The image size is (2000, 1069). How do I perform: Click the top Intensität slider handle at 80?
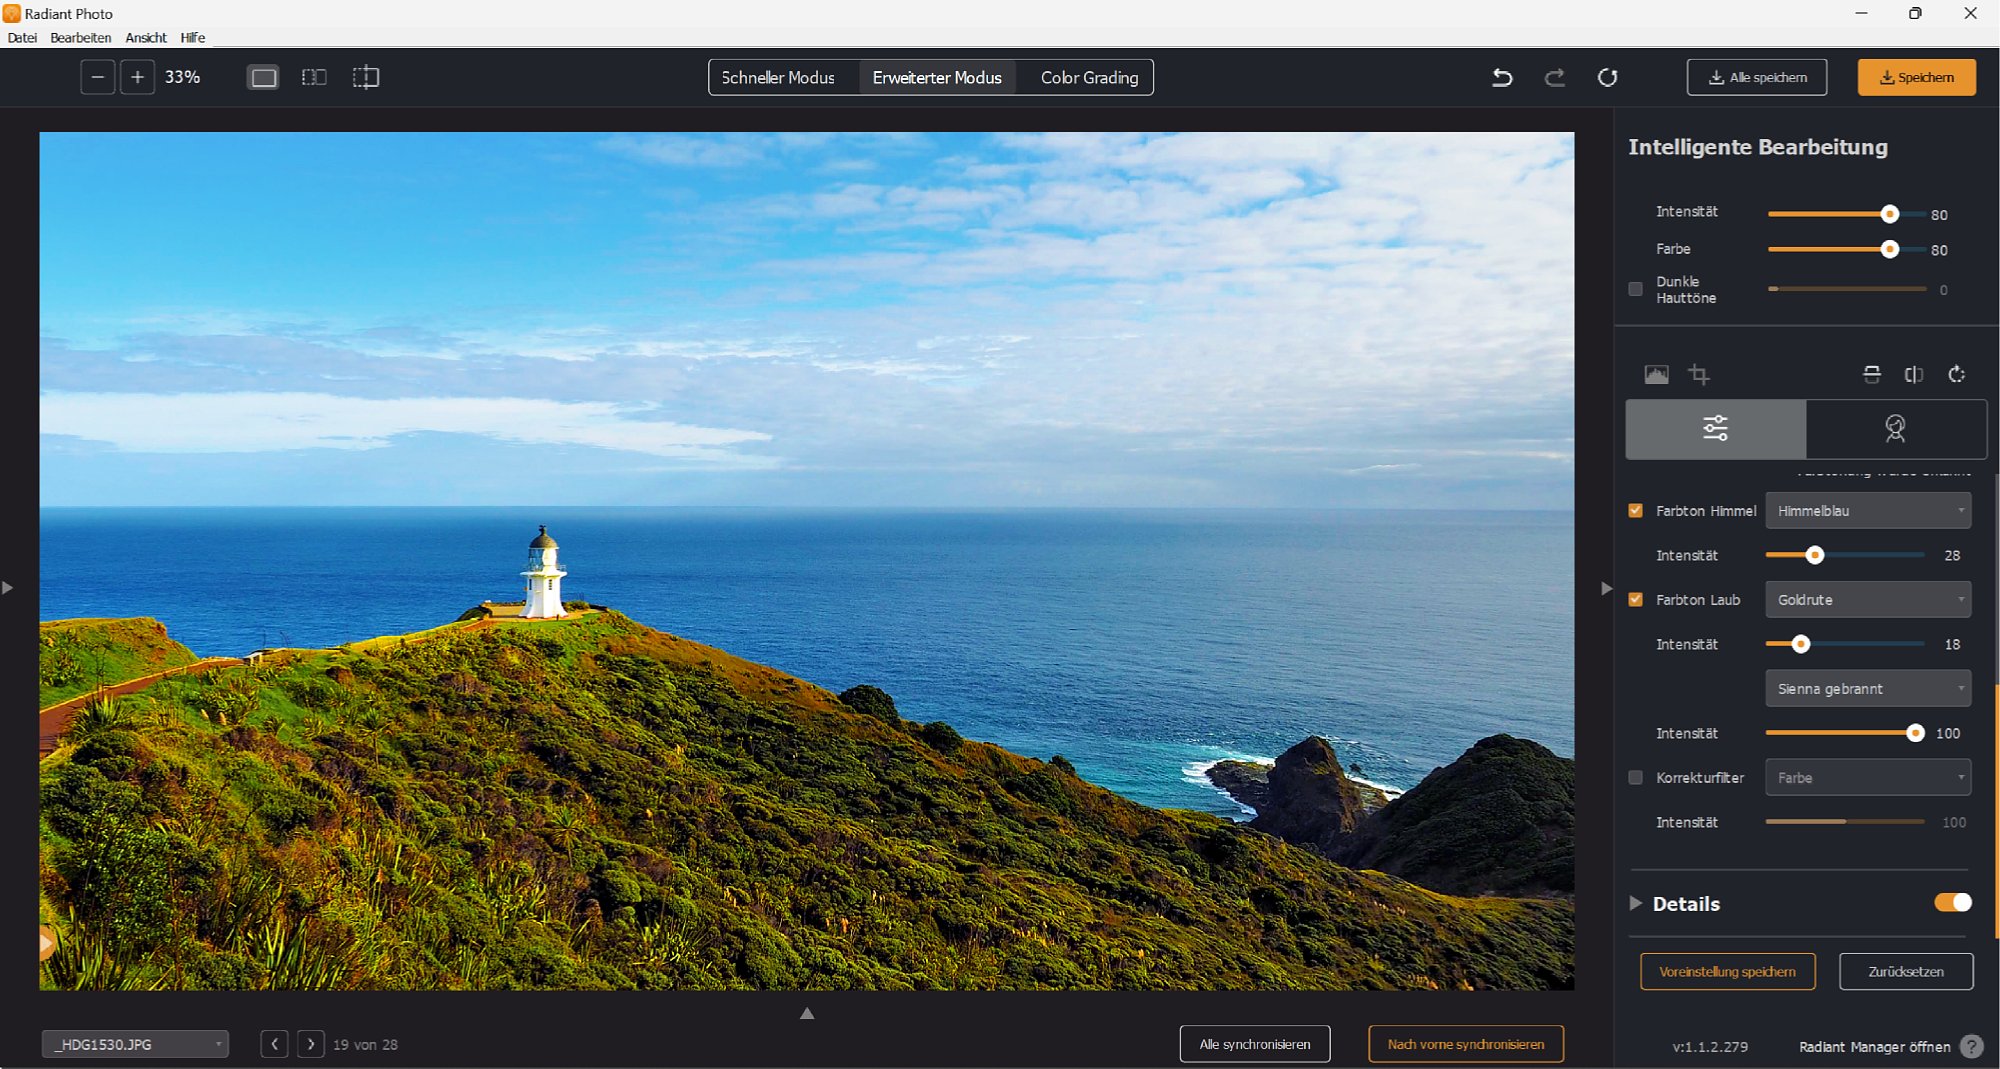pyautogui.click(x=1889, y=214)
